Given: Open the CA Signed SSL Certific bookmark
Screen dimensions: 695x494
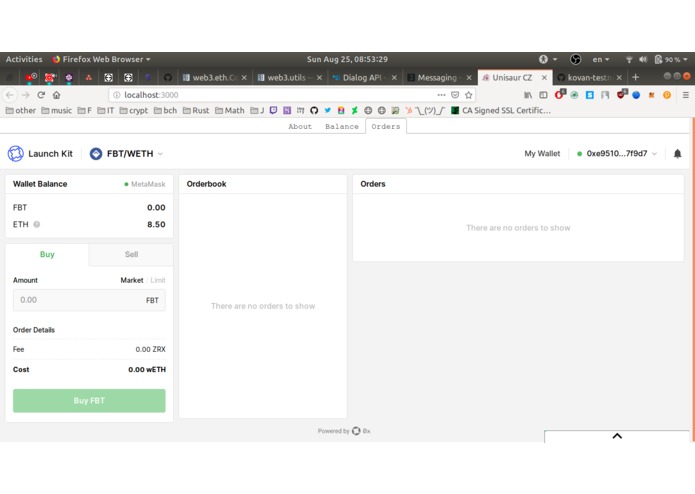Looking at the screenshot, I should (501, 110).
